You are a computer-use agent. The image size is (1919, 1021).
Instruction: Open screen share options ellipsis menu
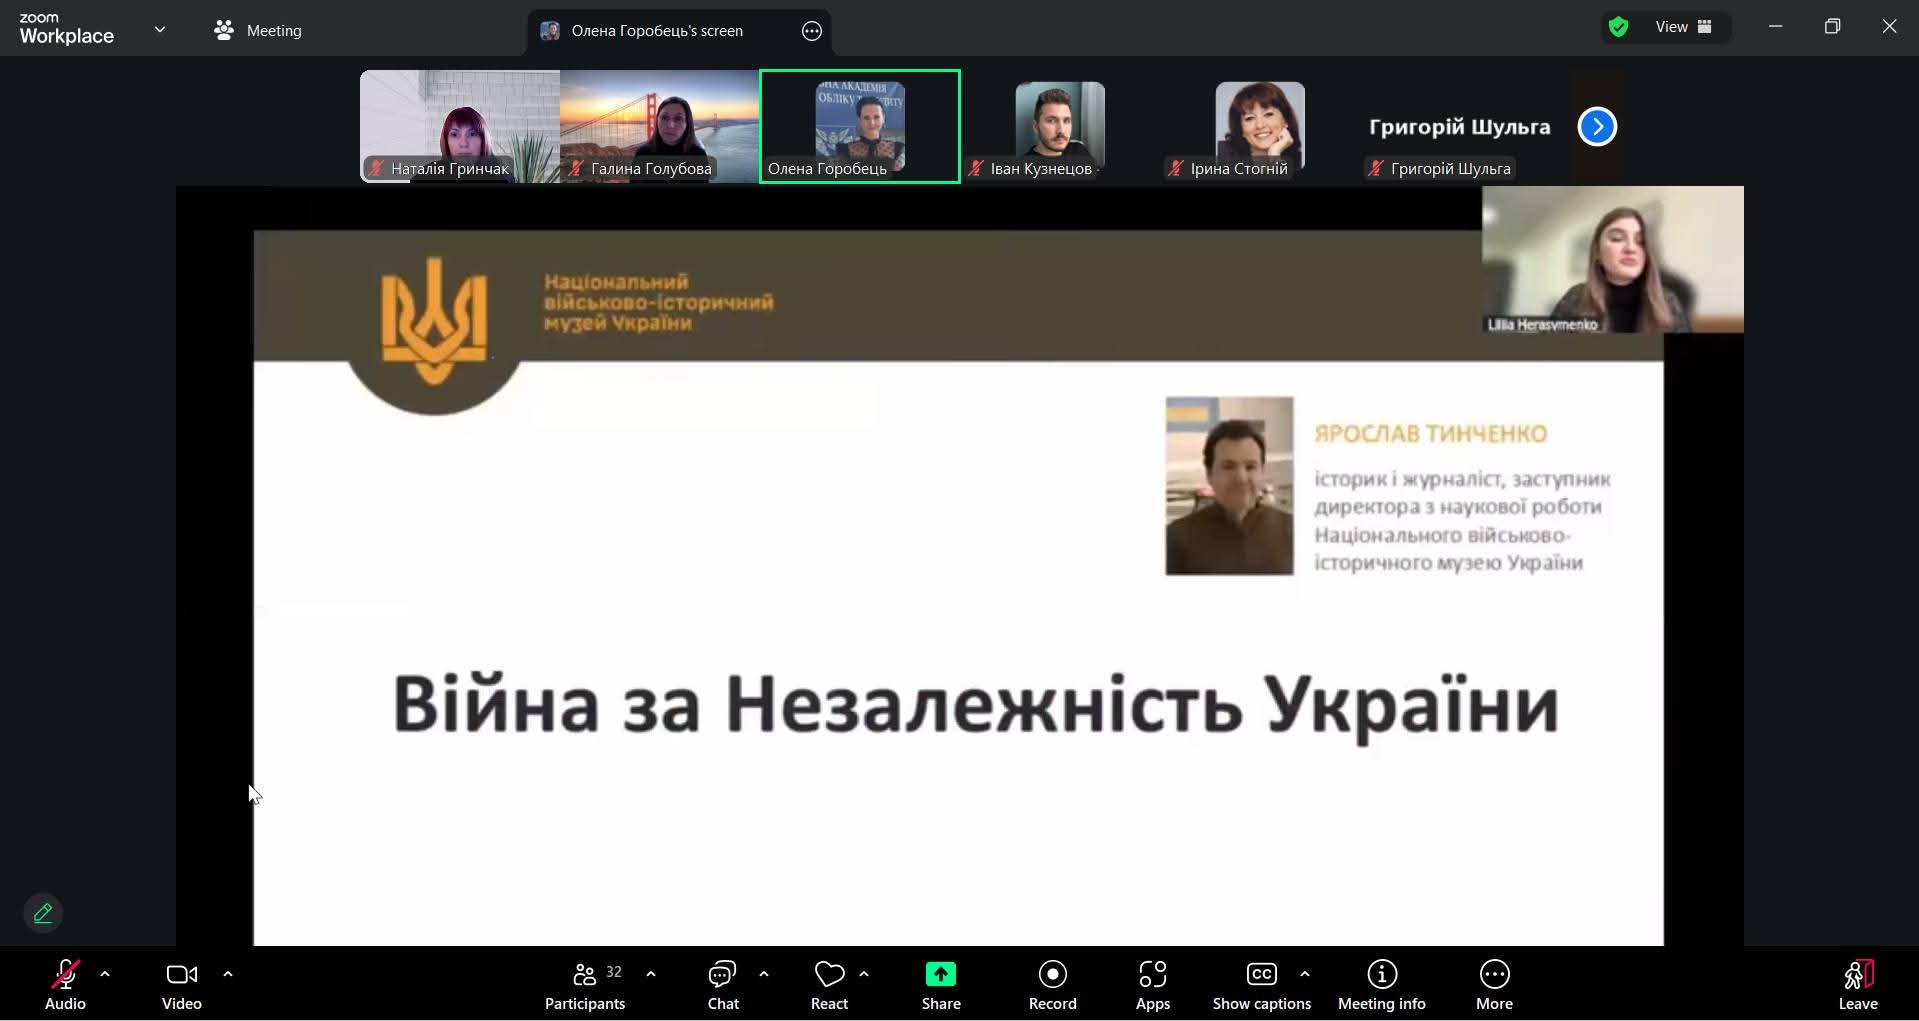click(812, 31)
